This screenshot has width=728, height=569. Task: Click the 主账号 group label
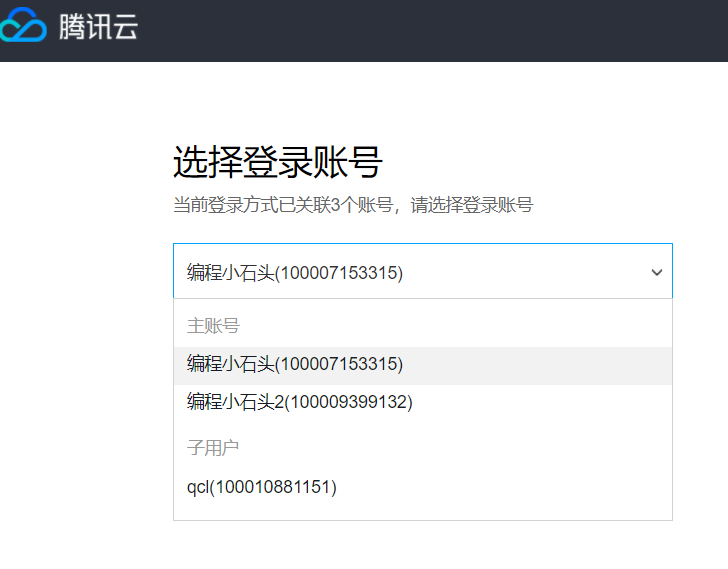pos(213,326)
